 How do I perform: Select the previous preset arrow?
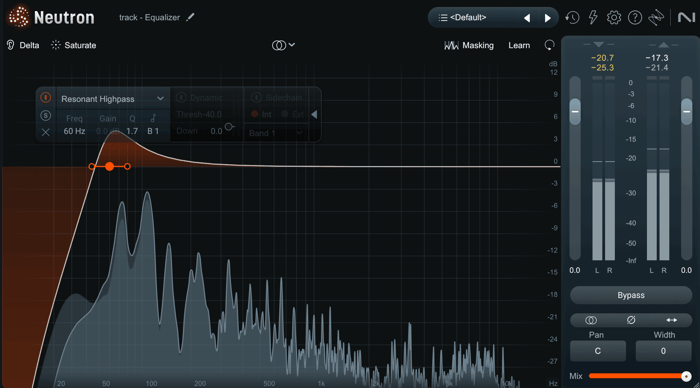tap(527, 18)
